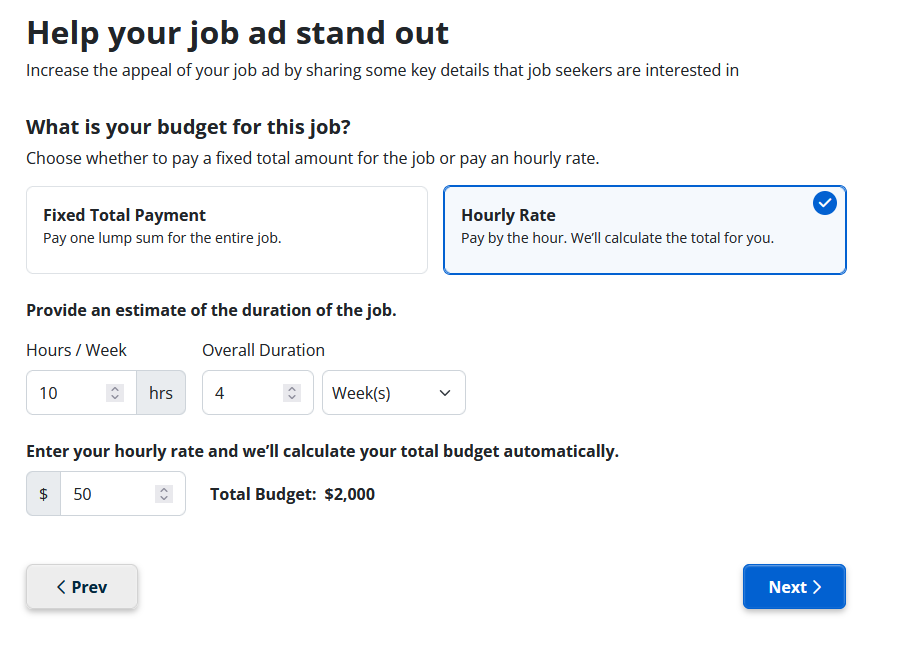Select the Fixed Total Payment option
Screen dimensions: 902x651
pos(227,229)
